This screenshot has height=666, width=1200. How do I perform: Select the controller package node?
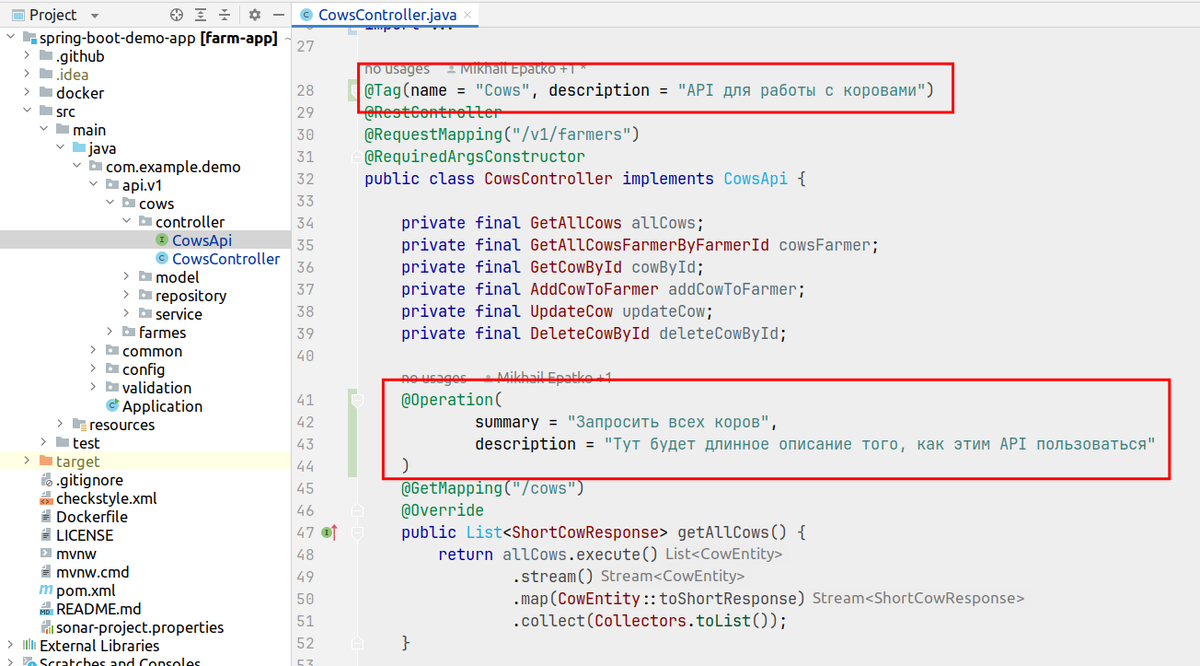click(190, 222)
